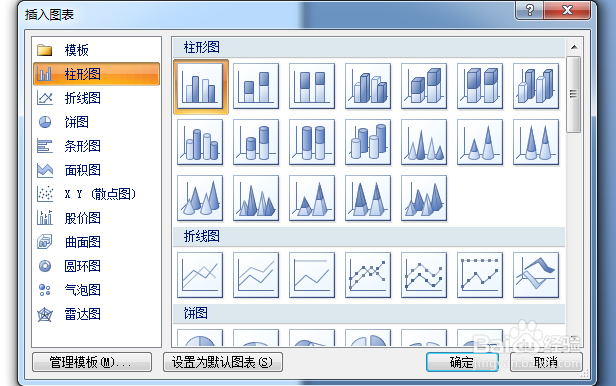
Task: Select the X Y (散点图) category
Action: (97, 194)
